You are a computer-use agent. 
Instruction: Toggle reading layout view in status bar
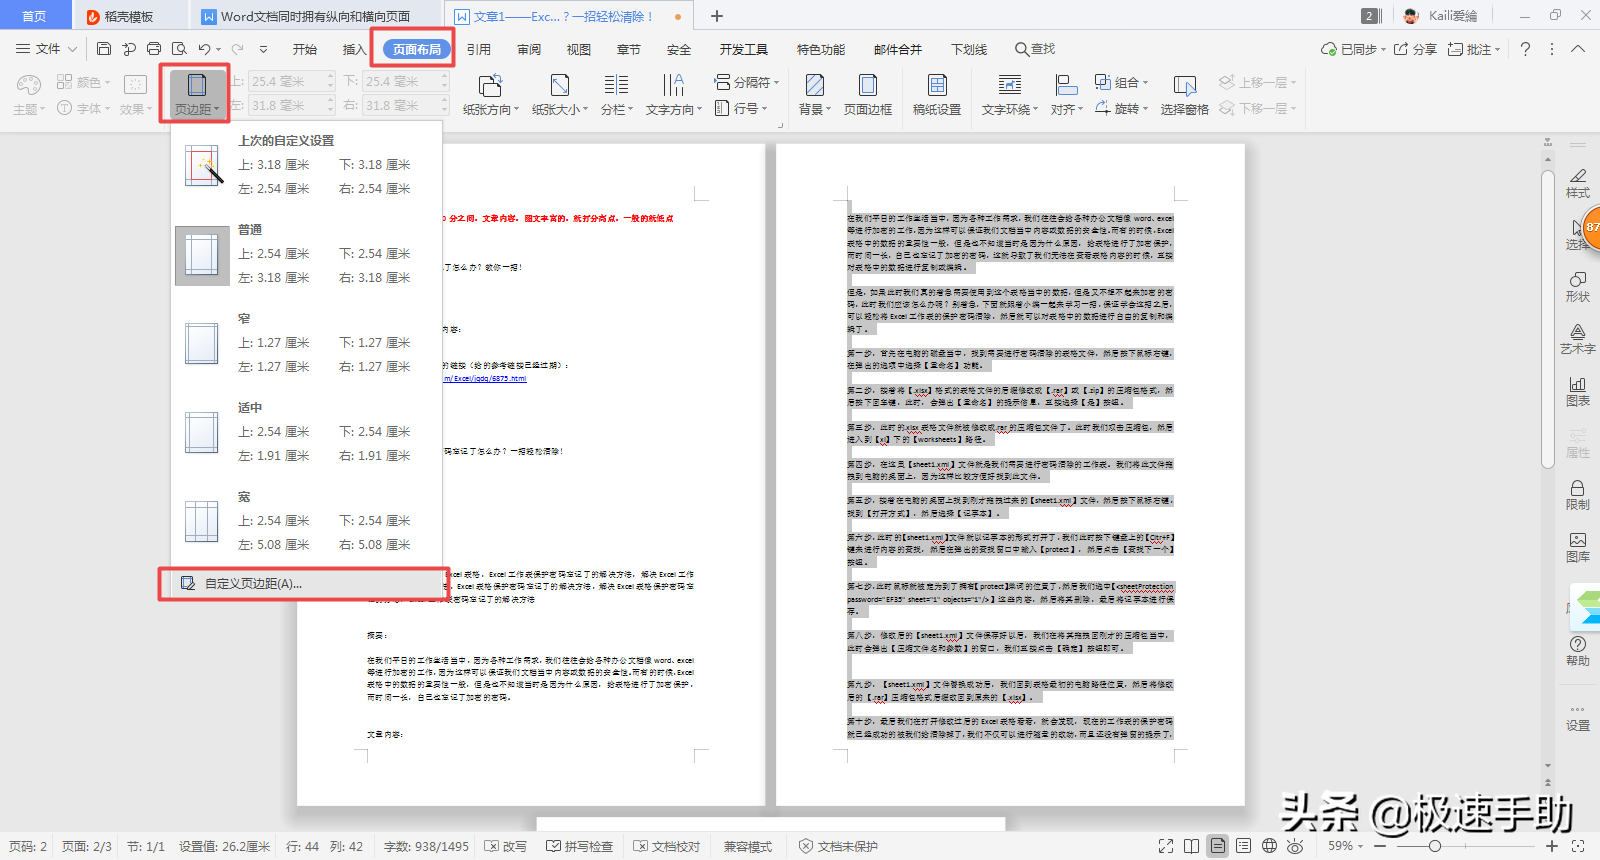coord(1191,846)
